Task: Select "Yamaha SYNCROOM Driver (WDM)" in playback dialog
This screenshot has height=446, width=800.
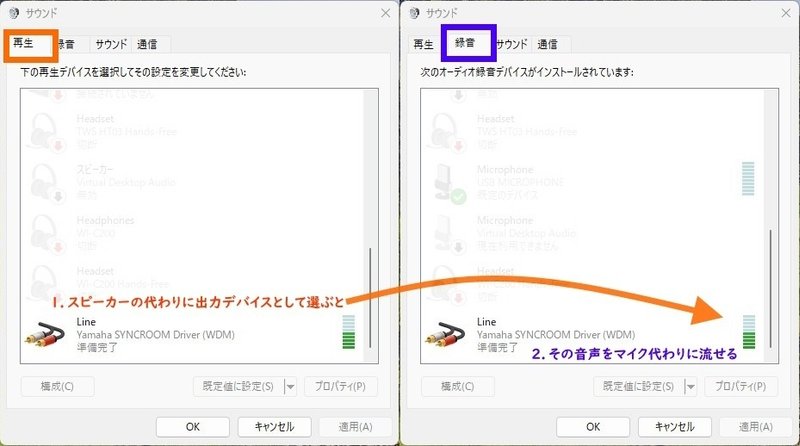Action: coord(156,335)
